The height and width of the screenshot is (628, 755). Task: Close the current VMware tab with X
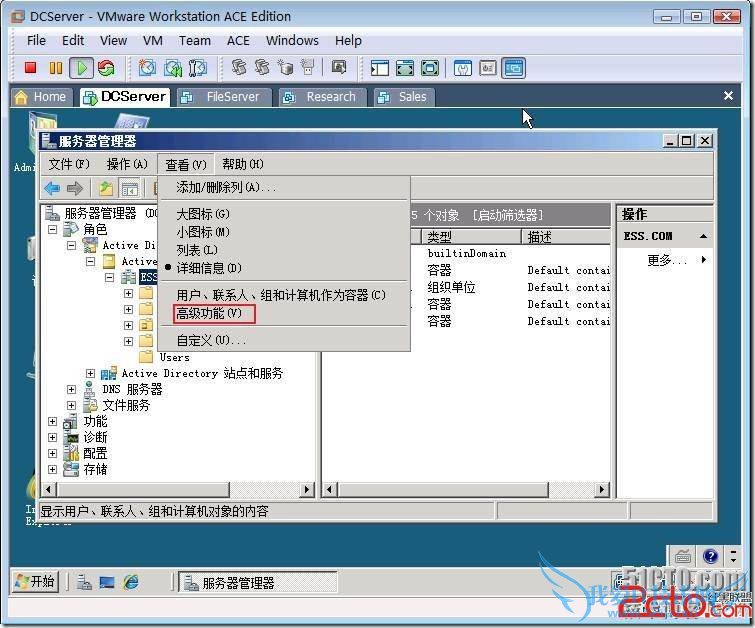729,96
